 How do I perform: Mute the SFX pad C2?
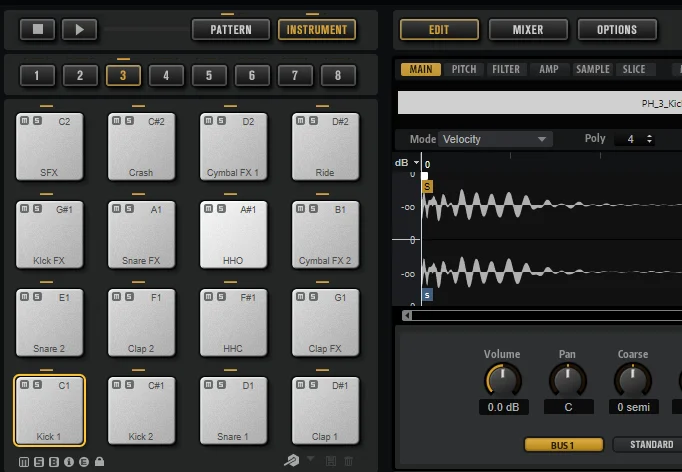[x=25, y=121]
